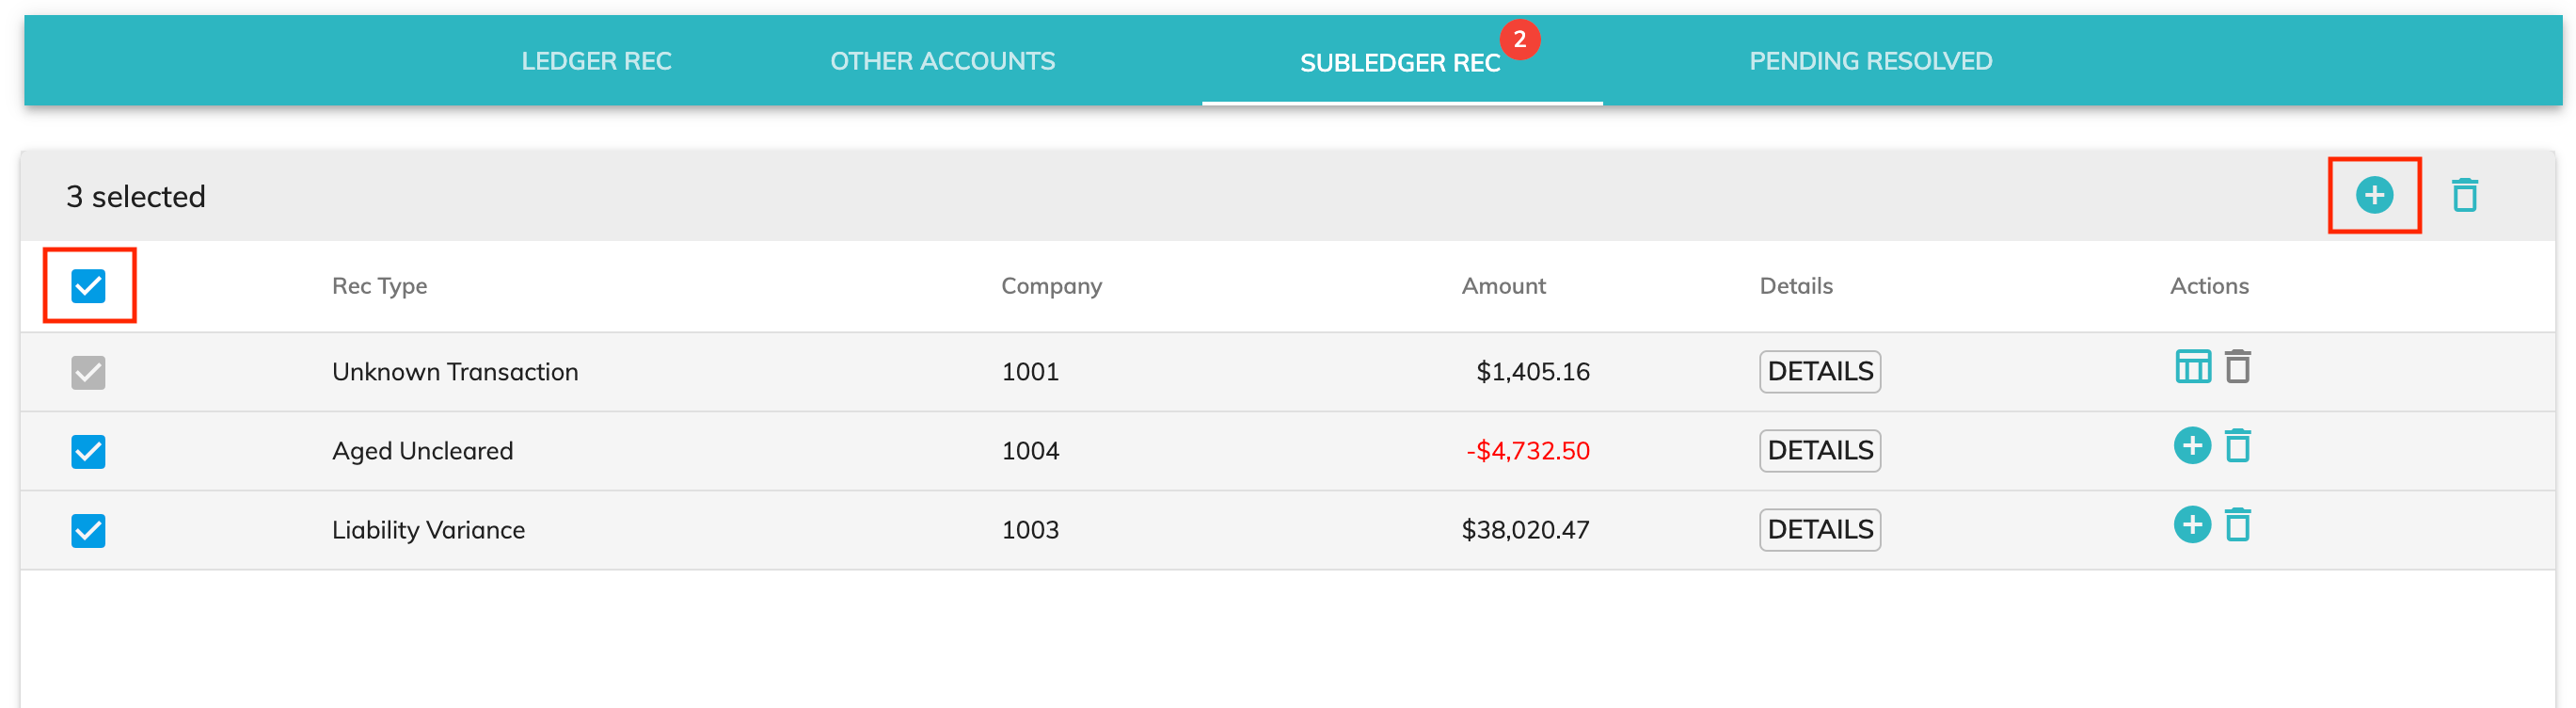Click the trash icon in selection toolbar
Image resolution: width=2576 pixels, height=708 pixels.
click(2464, 195)
